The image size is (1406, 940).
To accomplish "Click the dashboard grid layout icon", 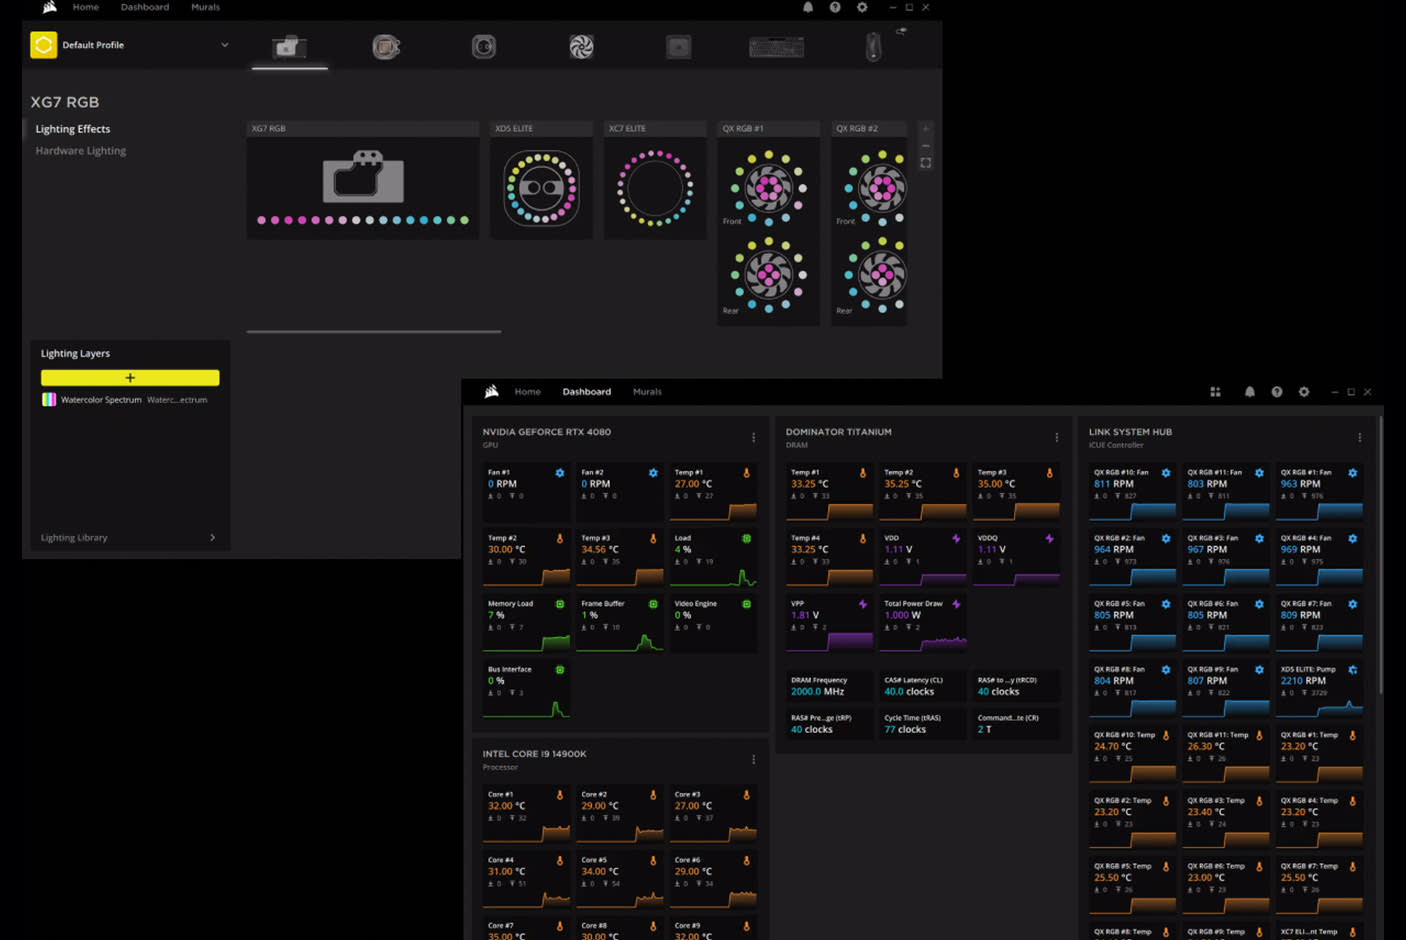I will click(x=1215, y=392).
